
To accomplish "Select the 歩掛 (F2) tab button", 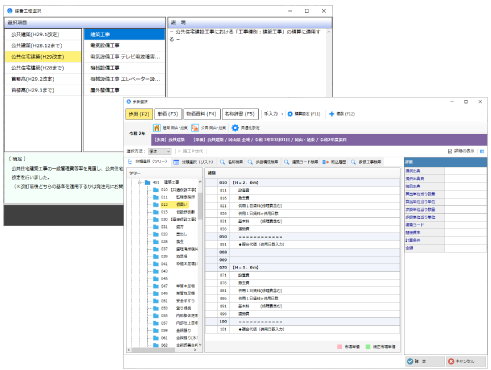I will click(x=139, y=114).
